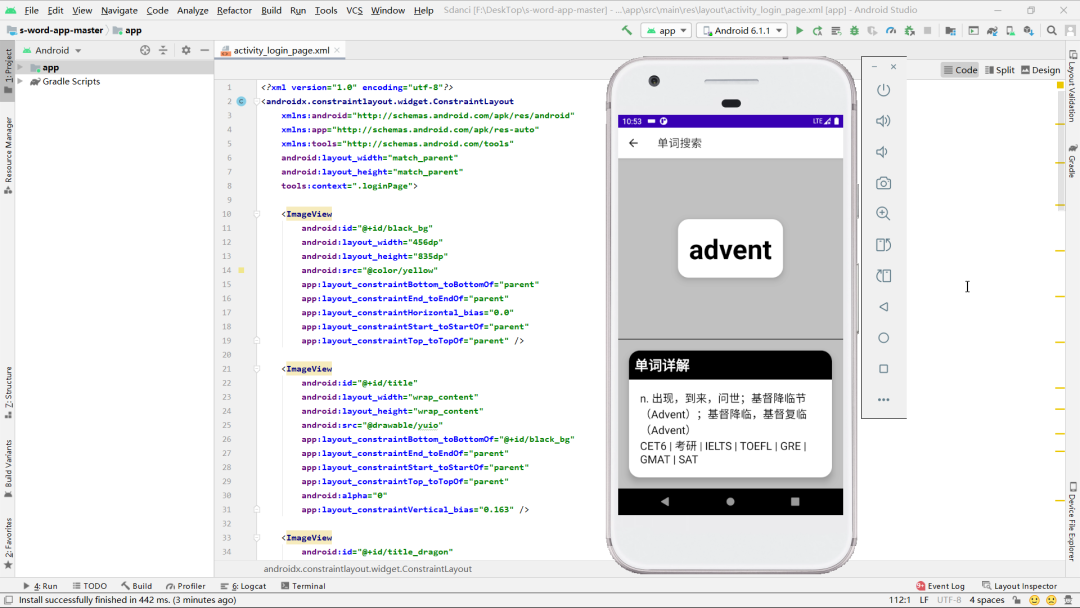
Task: Open emulator extended controls three-dots icon
Action: point(884,399)
